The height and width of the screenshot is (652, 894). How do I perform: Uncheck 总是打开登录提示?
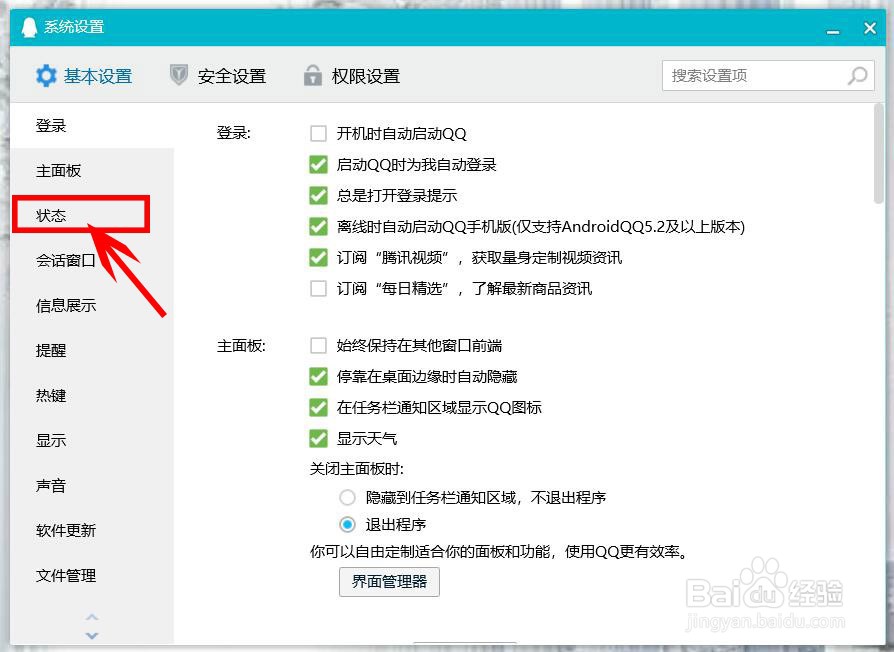tap(318, 195)
